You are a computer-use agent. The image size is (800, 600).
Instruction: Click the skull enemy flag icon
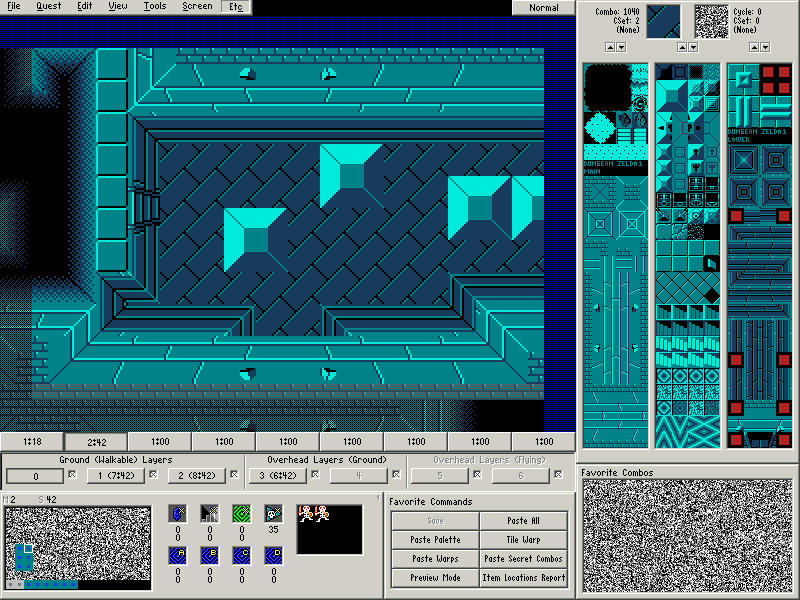[x=273, y=513]
